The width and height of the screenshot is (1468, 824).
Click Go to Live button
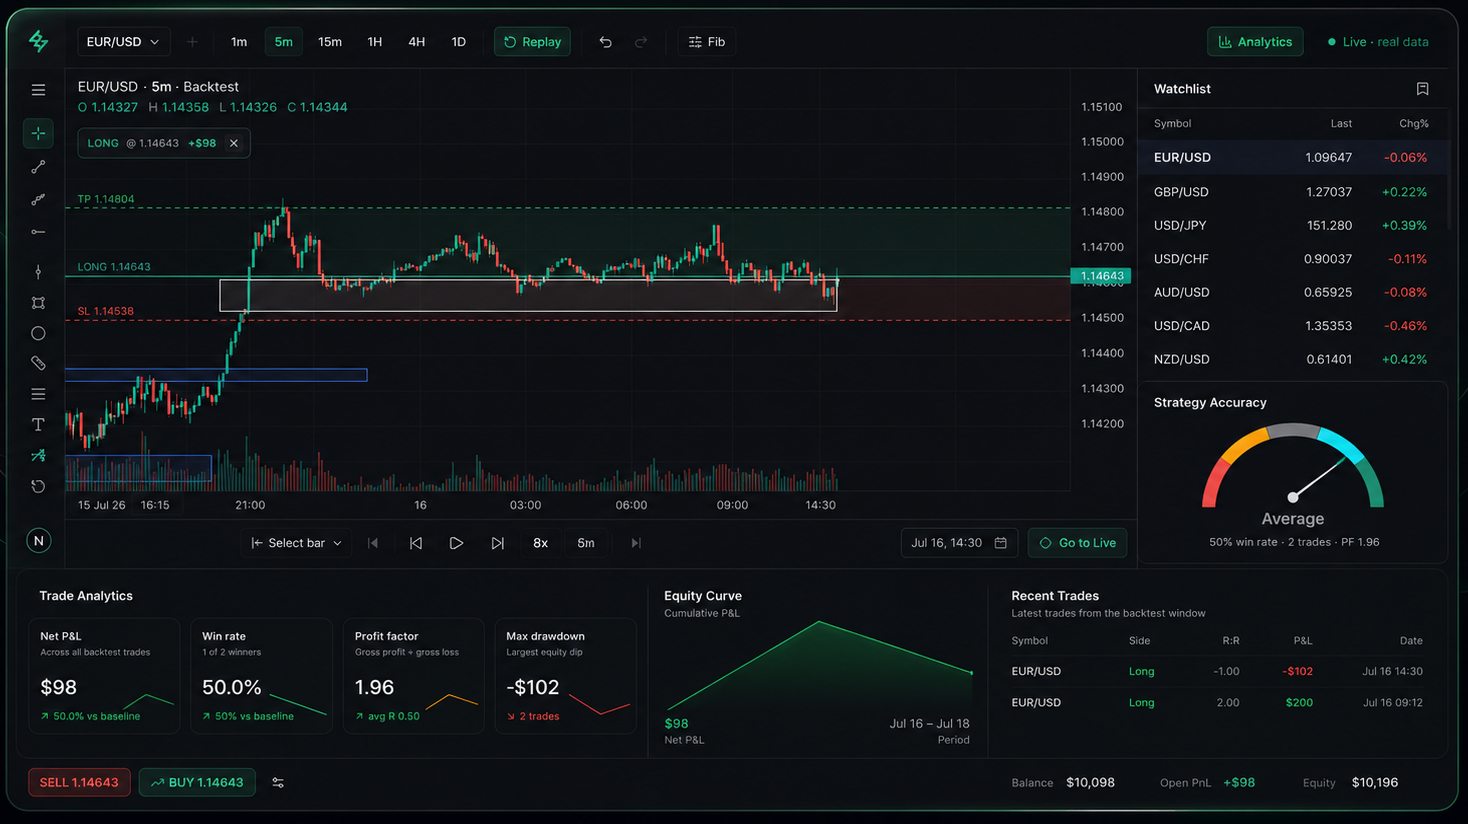tap(1077, 543)
